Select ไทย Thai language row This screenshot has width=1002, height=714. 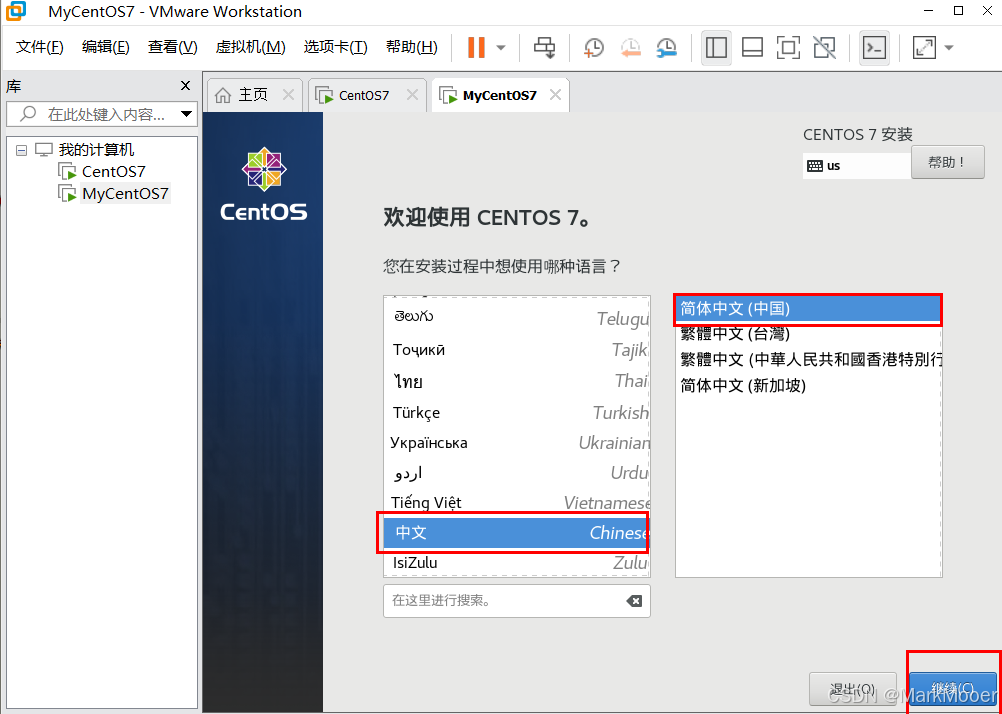tap(517, 381)
